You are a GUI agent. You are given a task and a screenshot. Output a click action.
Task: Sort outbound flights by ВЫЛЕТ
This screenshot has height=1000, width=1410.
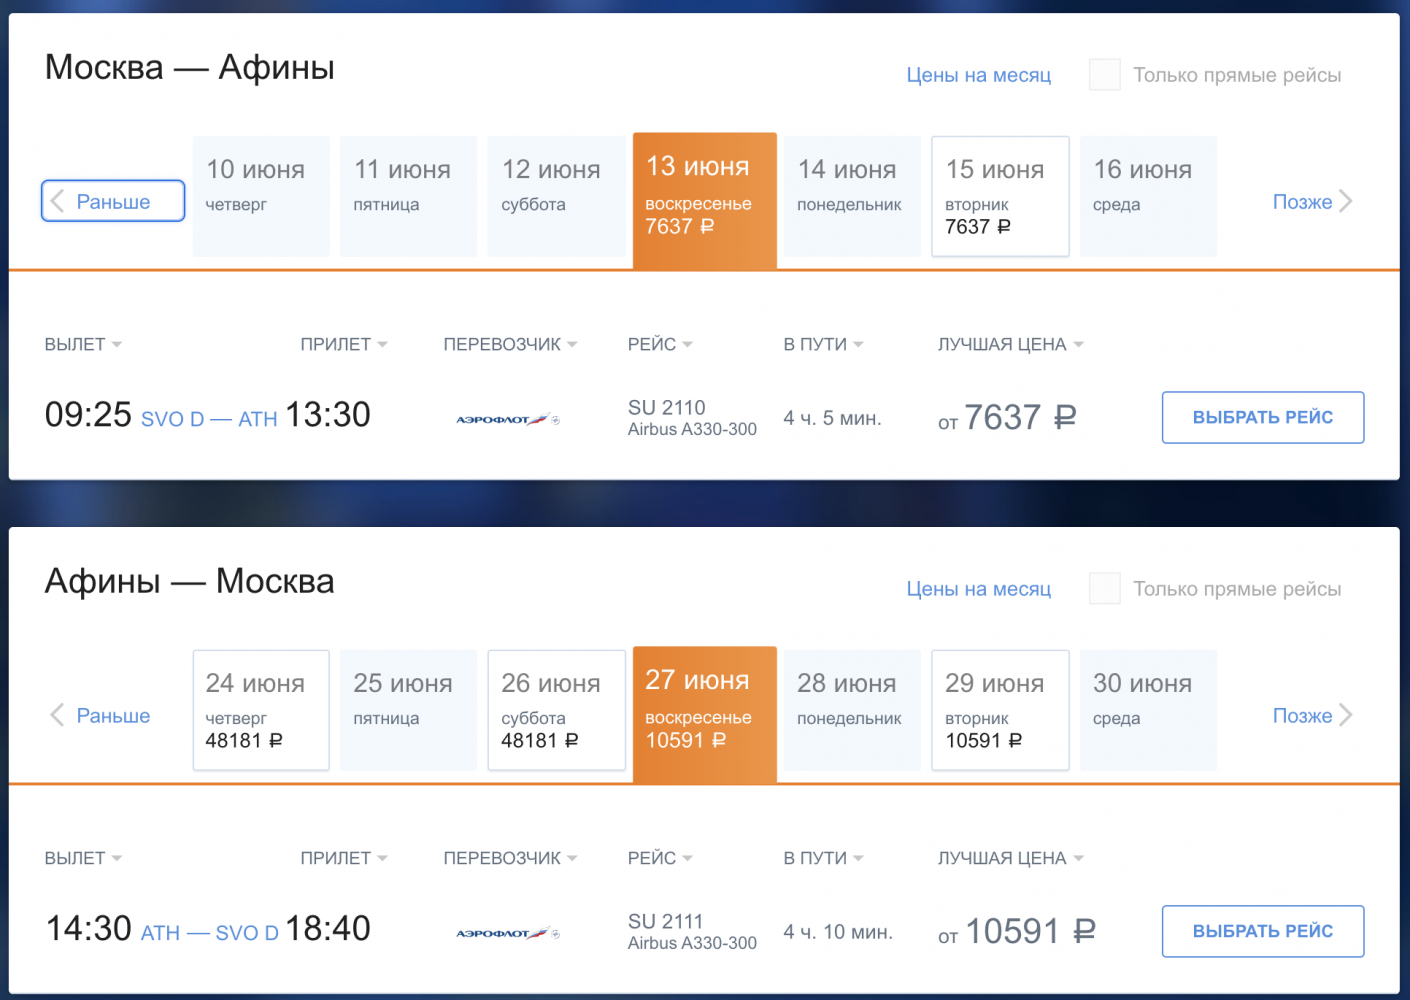(x=83, y=344)
